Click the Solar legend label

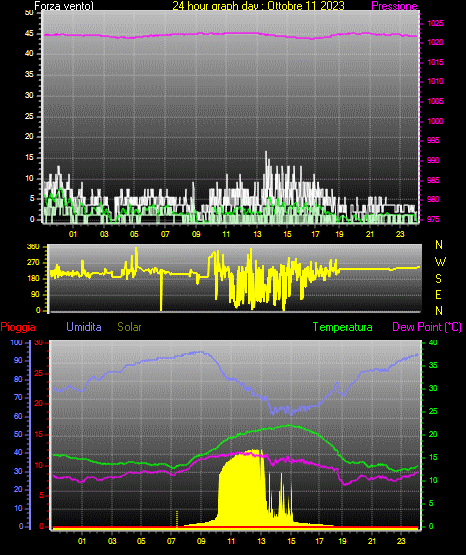tap(130, 327)
